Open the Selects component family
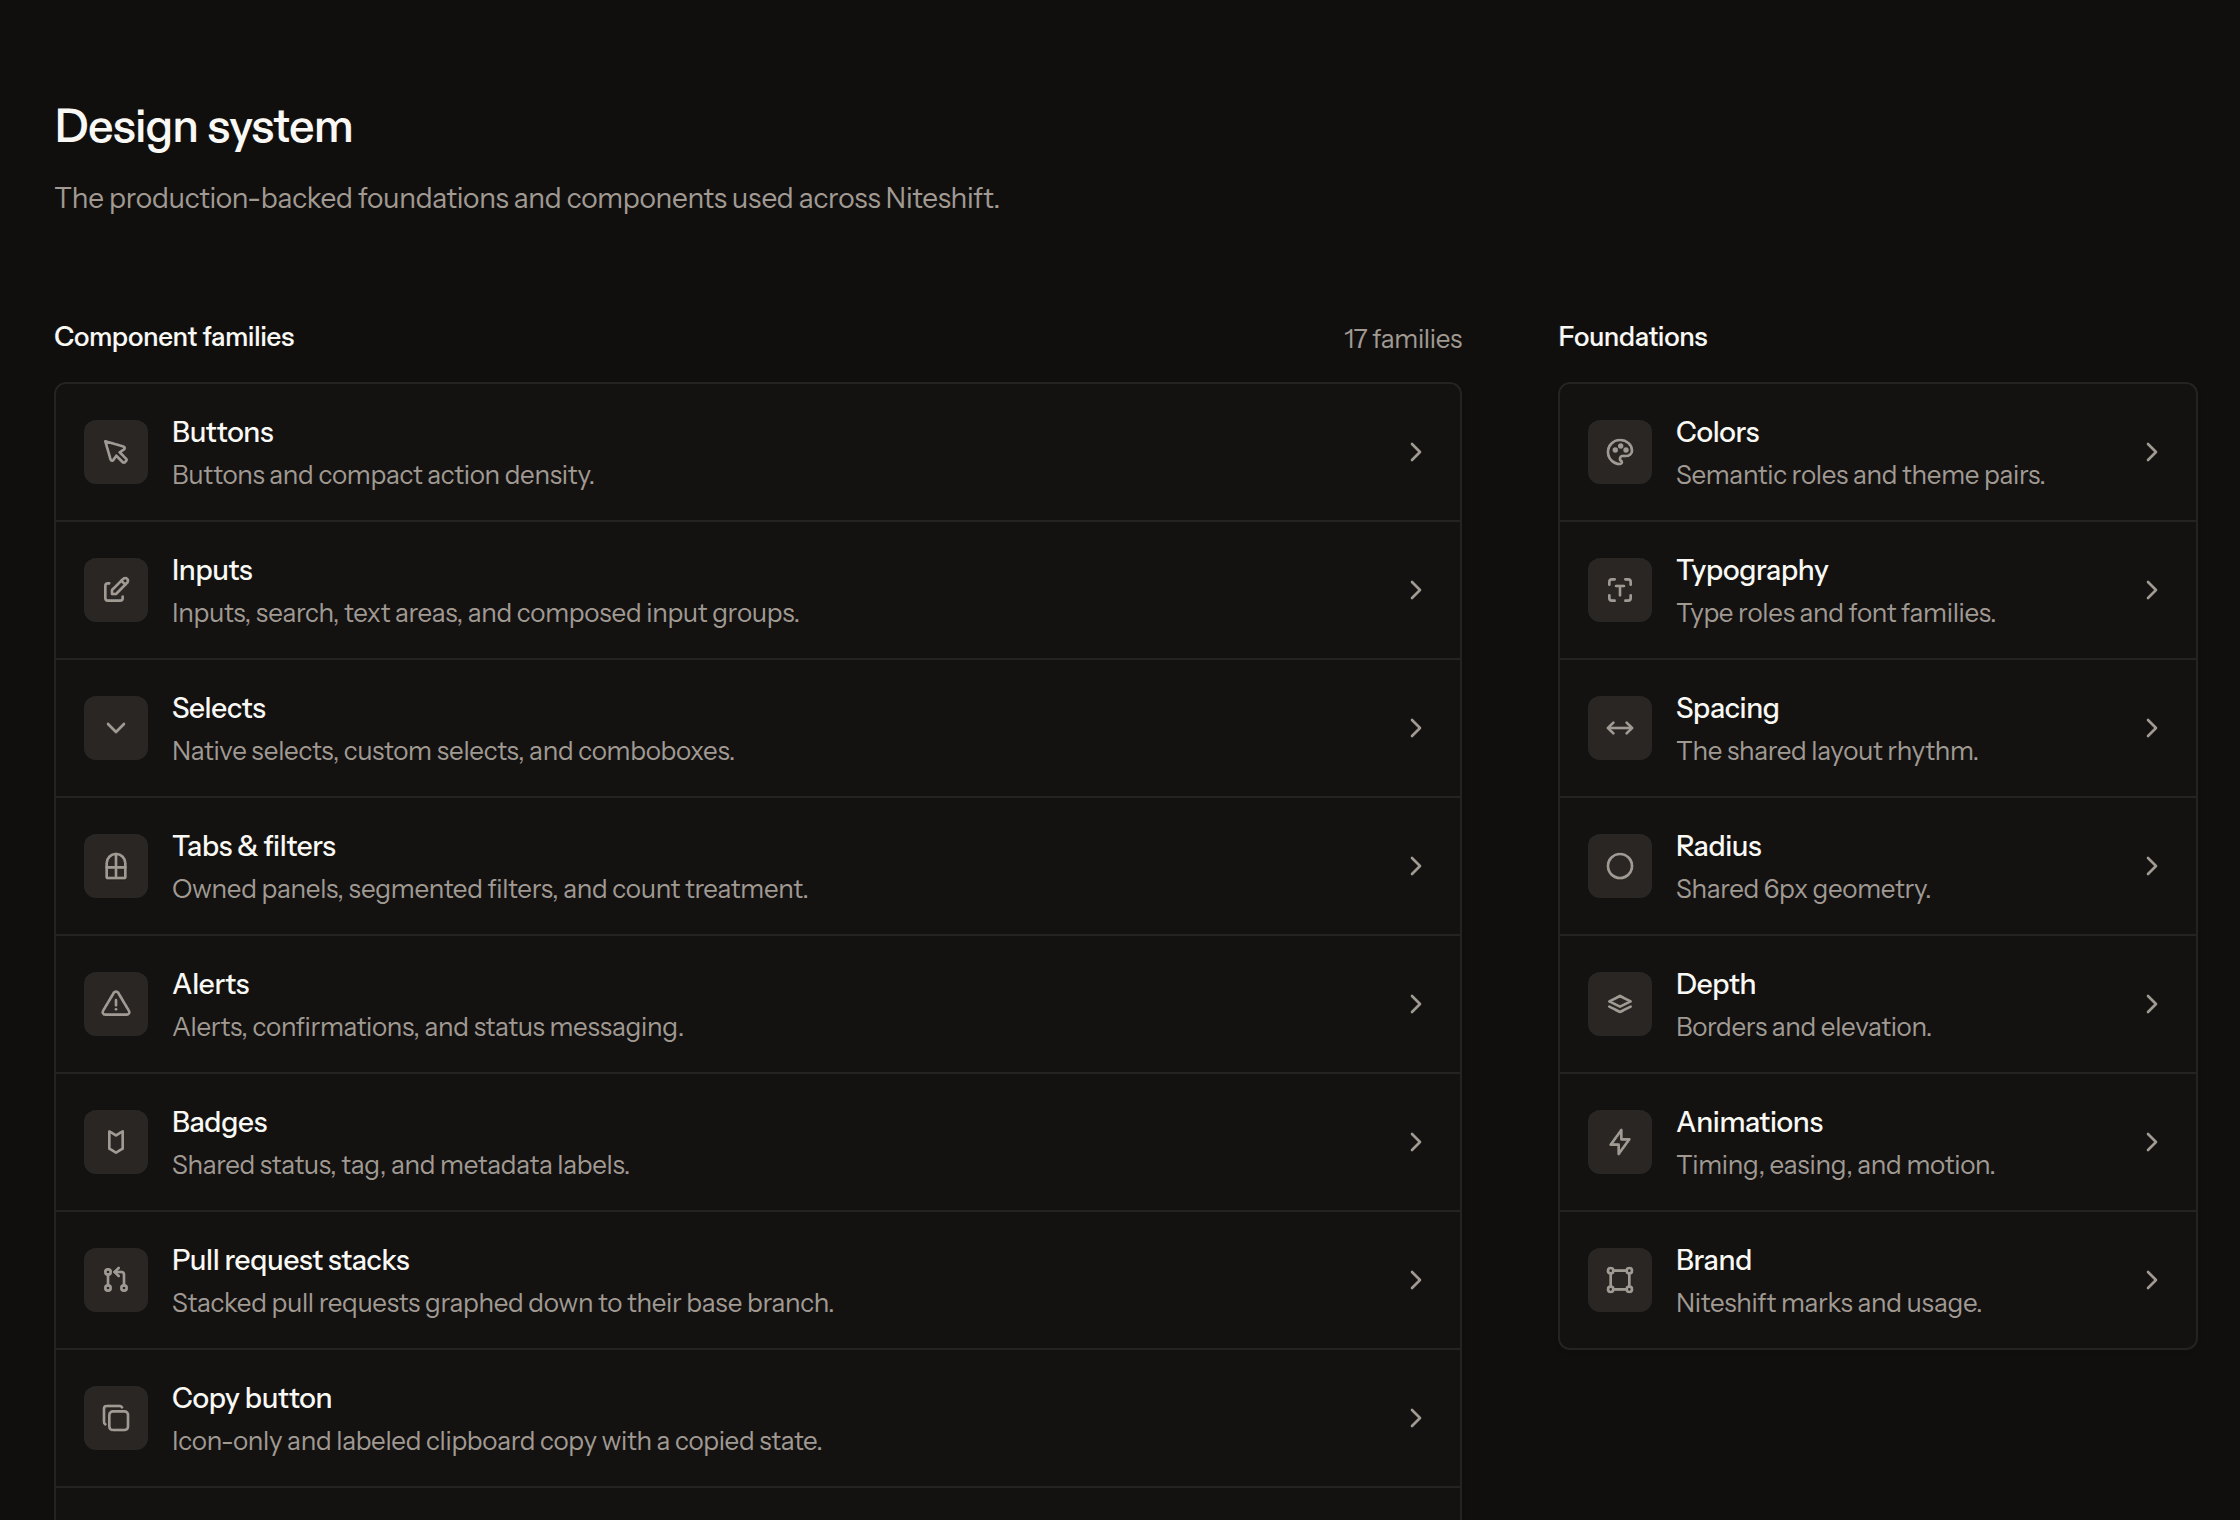This screenshot has height=1520, width=2240. coord(758,728)
